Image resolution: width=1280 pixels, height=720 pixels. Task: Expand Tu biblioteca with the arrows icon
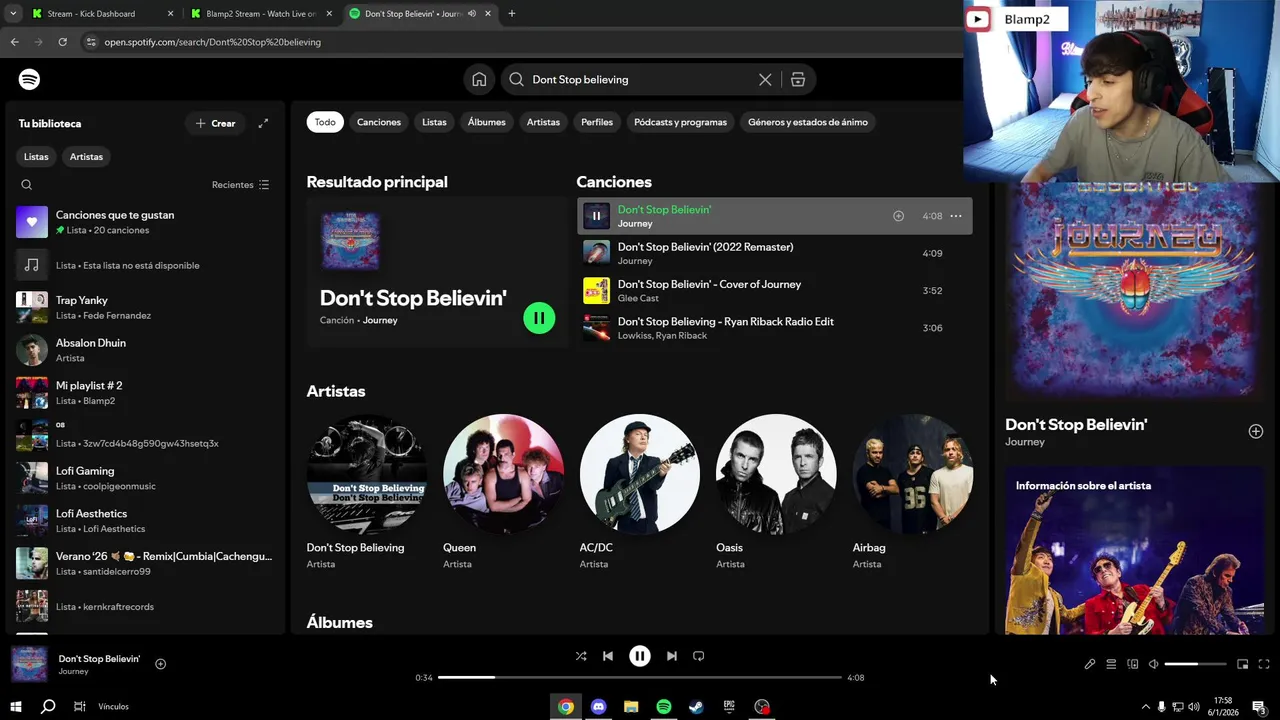pyautogui.click(x=263, y=123)
